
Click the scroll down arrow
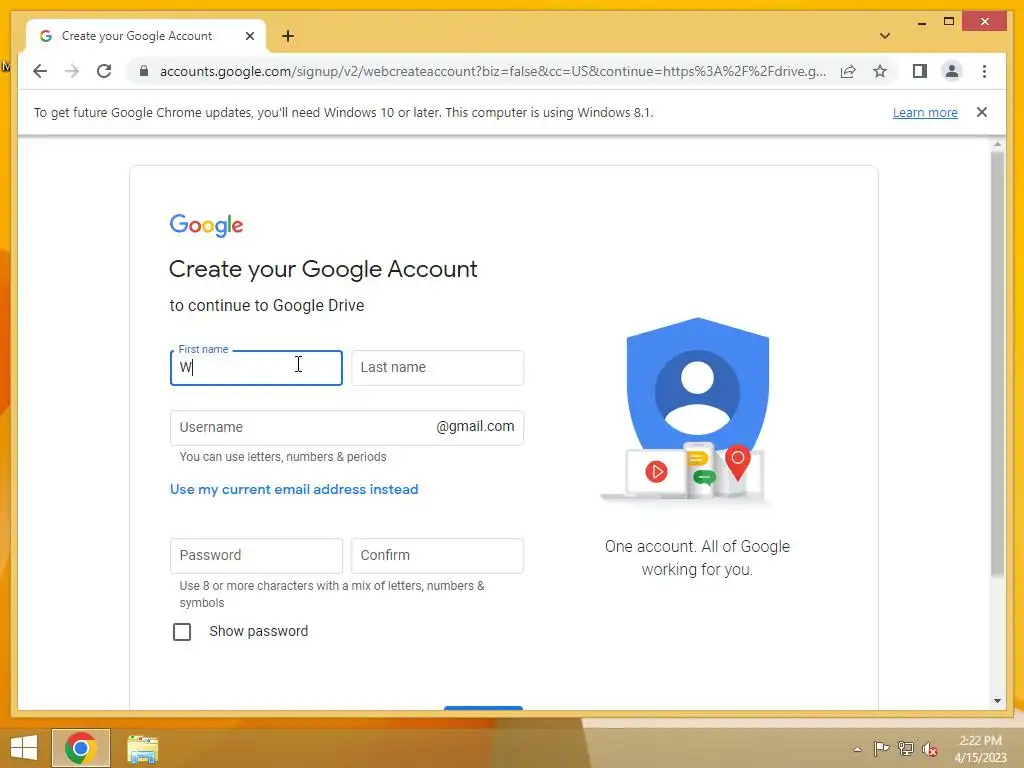click(x=997, y=701)
